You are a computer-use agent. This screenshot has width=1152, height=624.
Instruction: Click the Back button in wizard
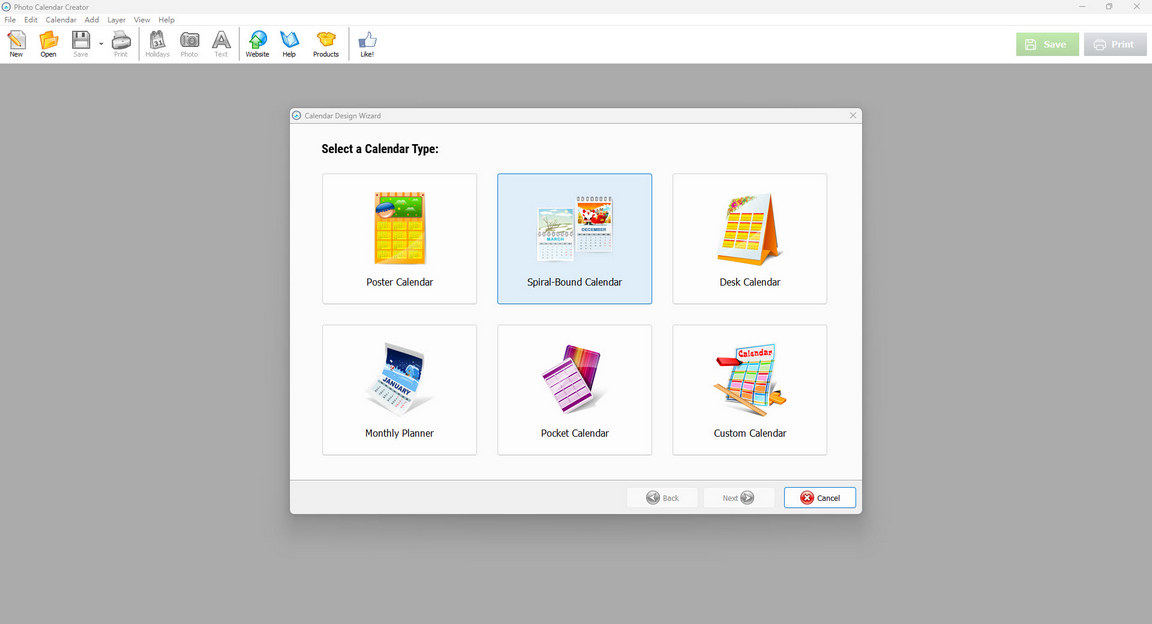point(662,498)
